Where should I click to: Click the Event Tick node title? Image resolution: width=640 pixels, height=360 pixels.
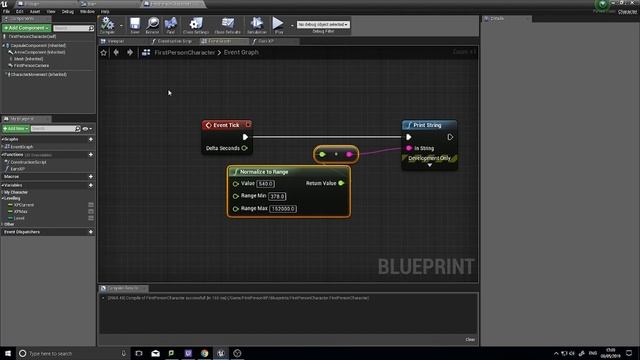(226, 125)
